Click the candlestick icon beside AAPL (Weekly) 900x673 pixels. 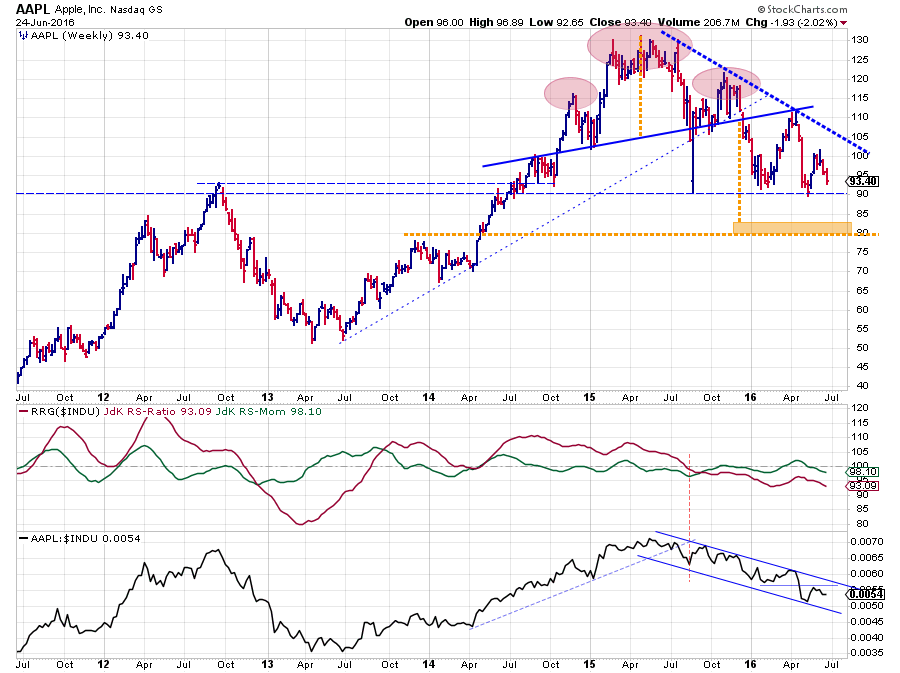pyautogui.click(x=23, y=36)
